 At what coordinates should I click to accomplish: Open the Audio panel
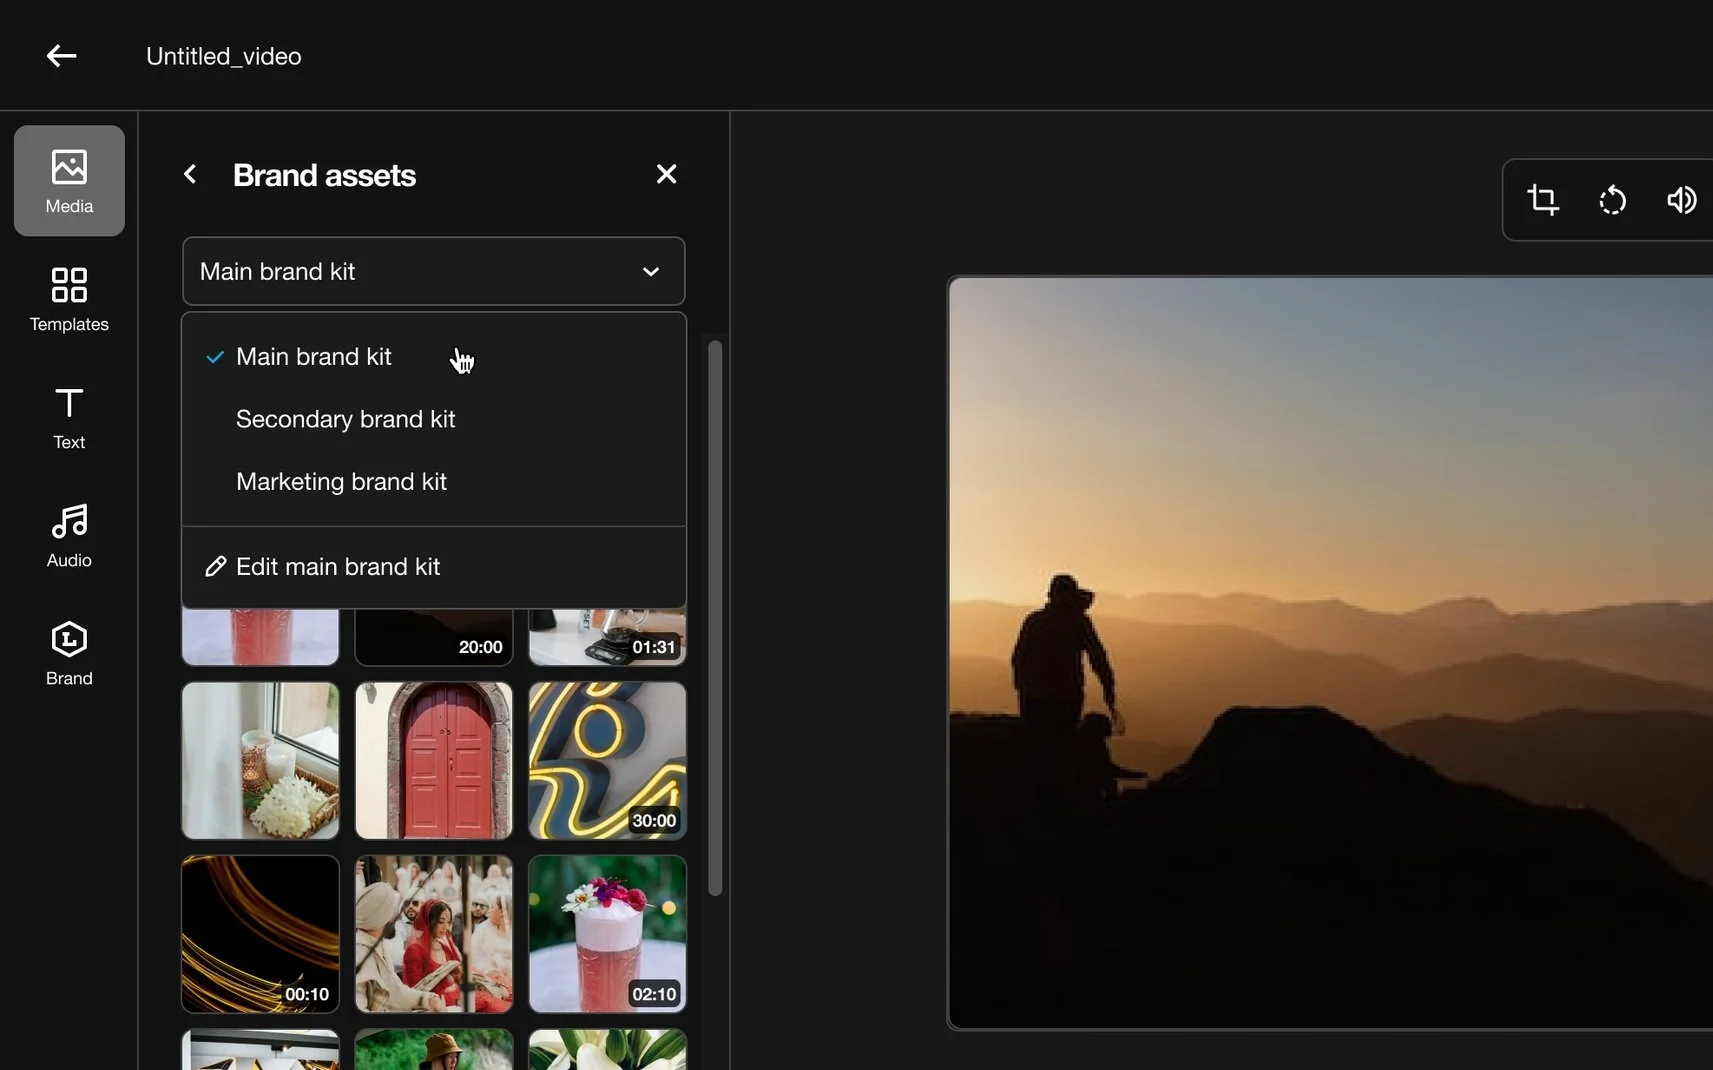pyautogui.click(x=69, y=535)
